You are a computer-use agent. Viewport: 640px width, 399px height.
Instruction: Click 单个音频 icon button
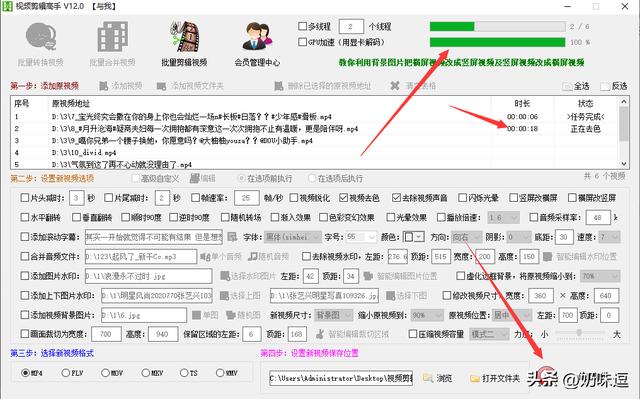click(204, 257)
